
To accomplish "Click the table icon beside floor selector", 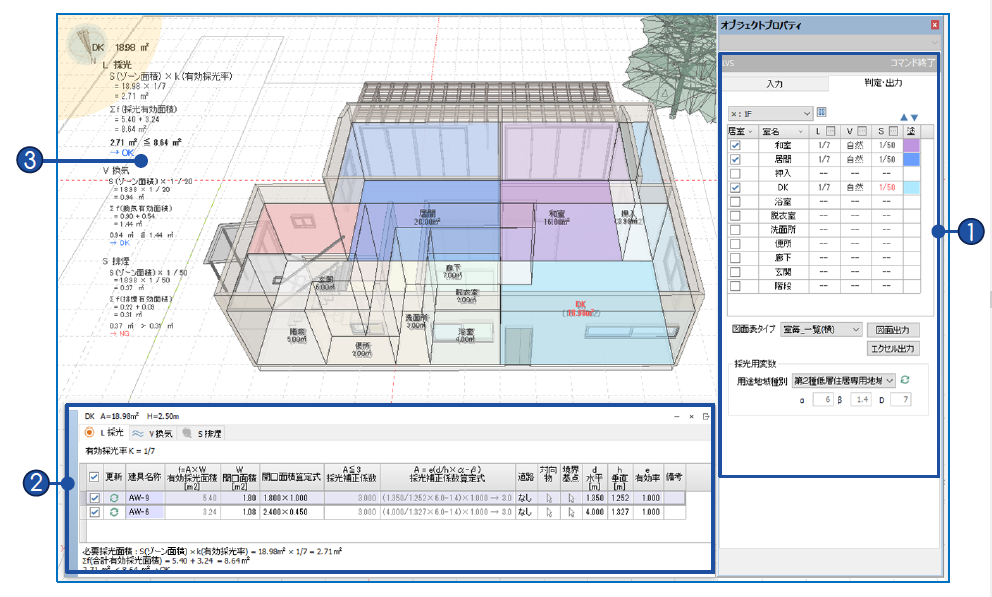I will pyautogui.click(x=823, y=112).
